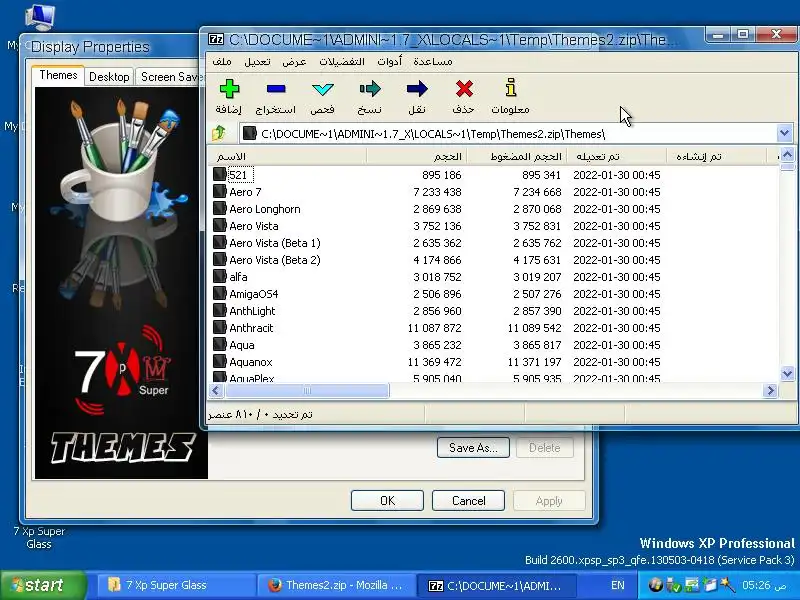Viewport: 800px width, 600px height.
Task: Click Cancel in Display Properties
Action: click(x=468, y=501)
